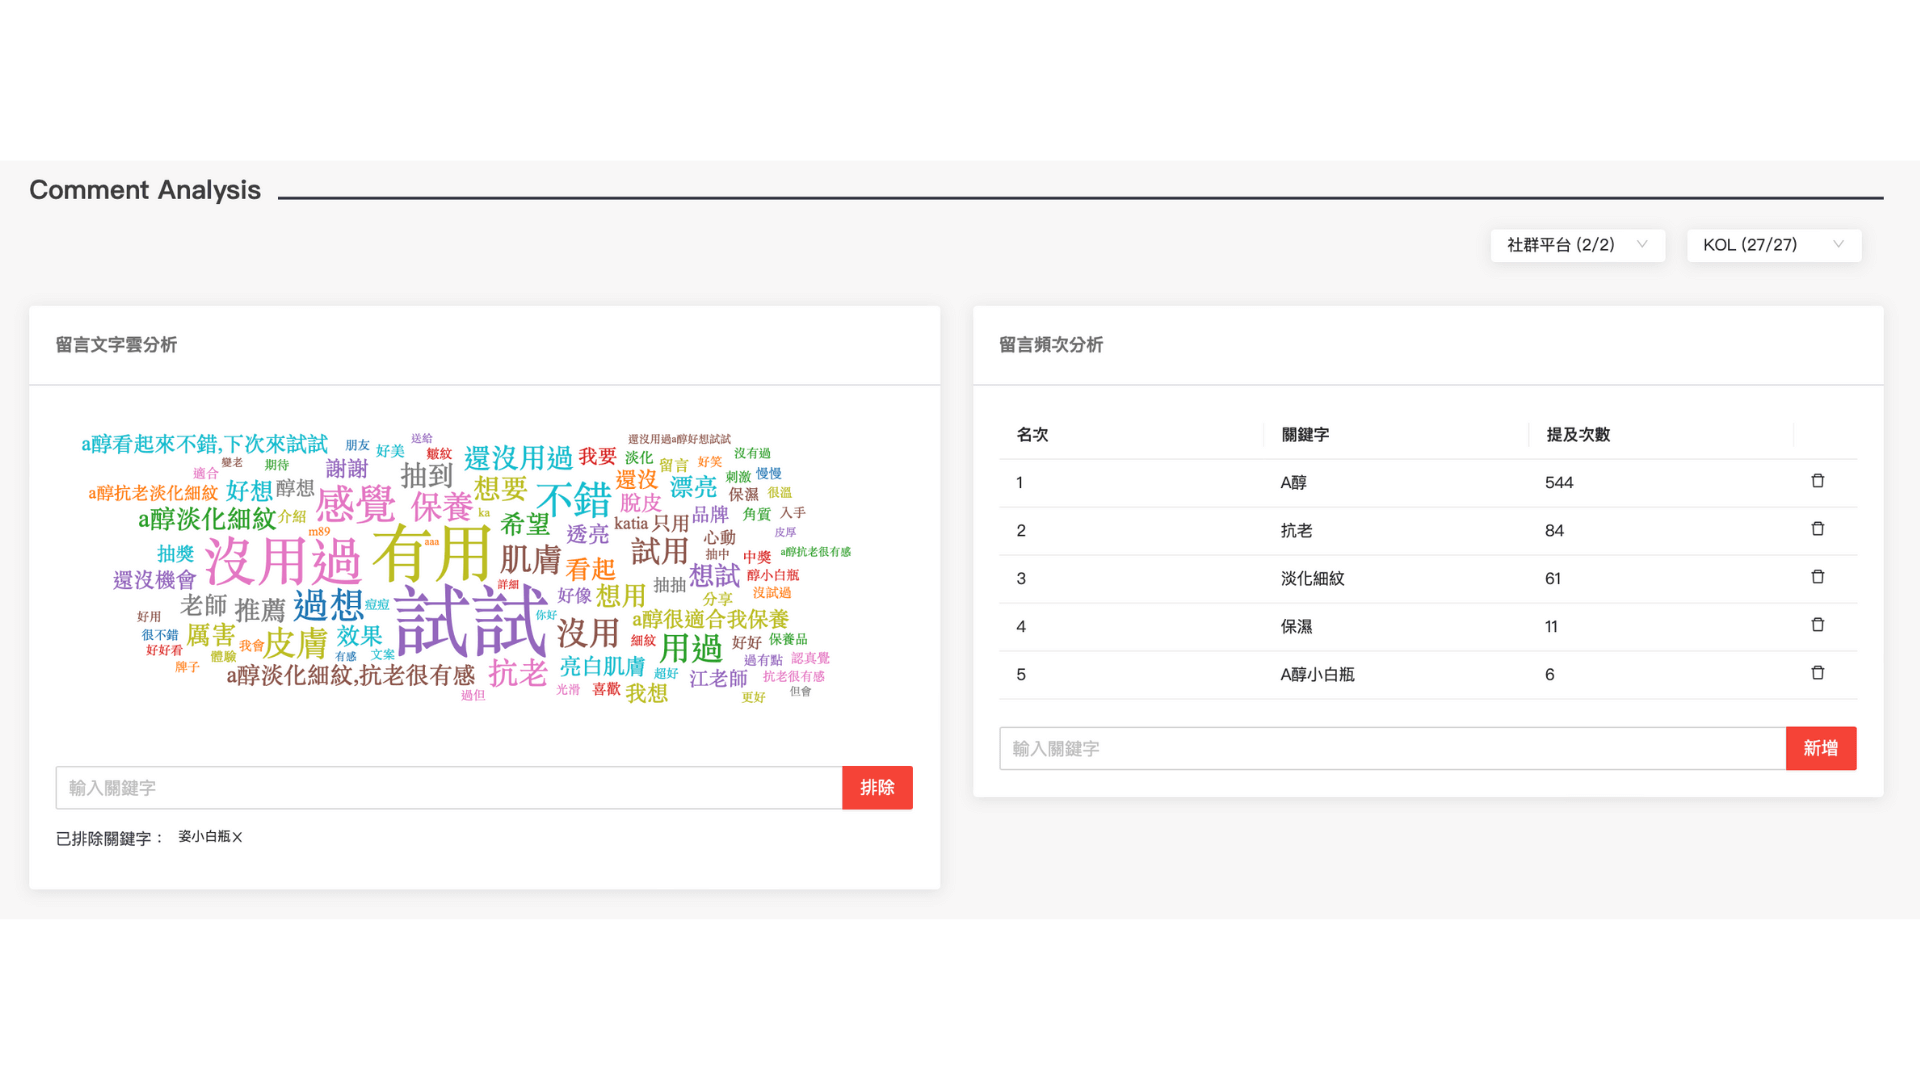Screen dimensions: 1920x1080
Task: Click the word 有用 in cloud
Action: (x=431, y=553)
